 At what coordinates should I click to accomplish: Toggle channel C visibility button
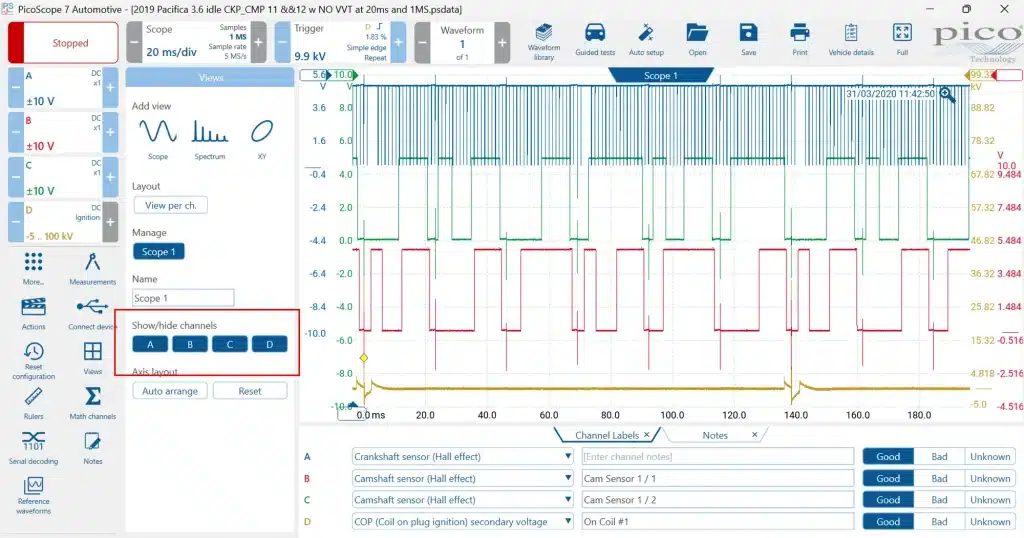click(230, 344)
